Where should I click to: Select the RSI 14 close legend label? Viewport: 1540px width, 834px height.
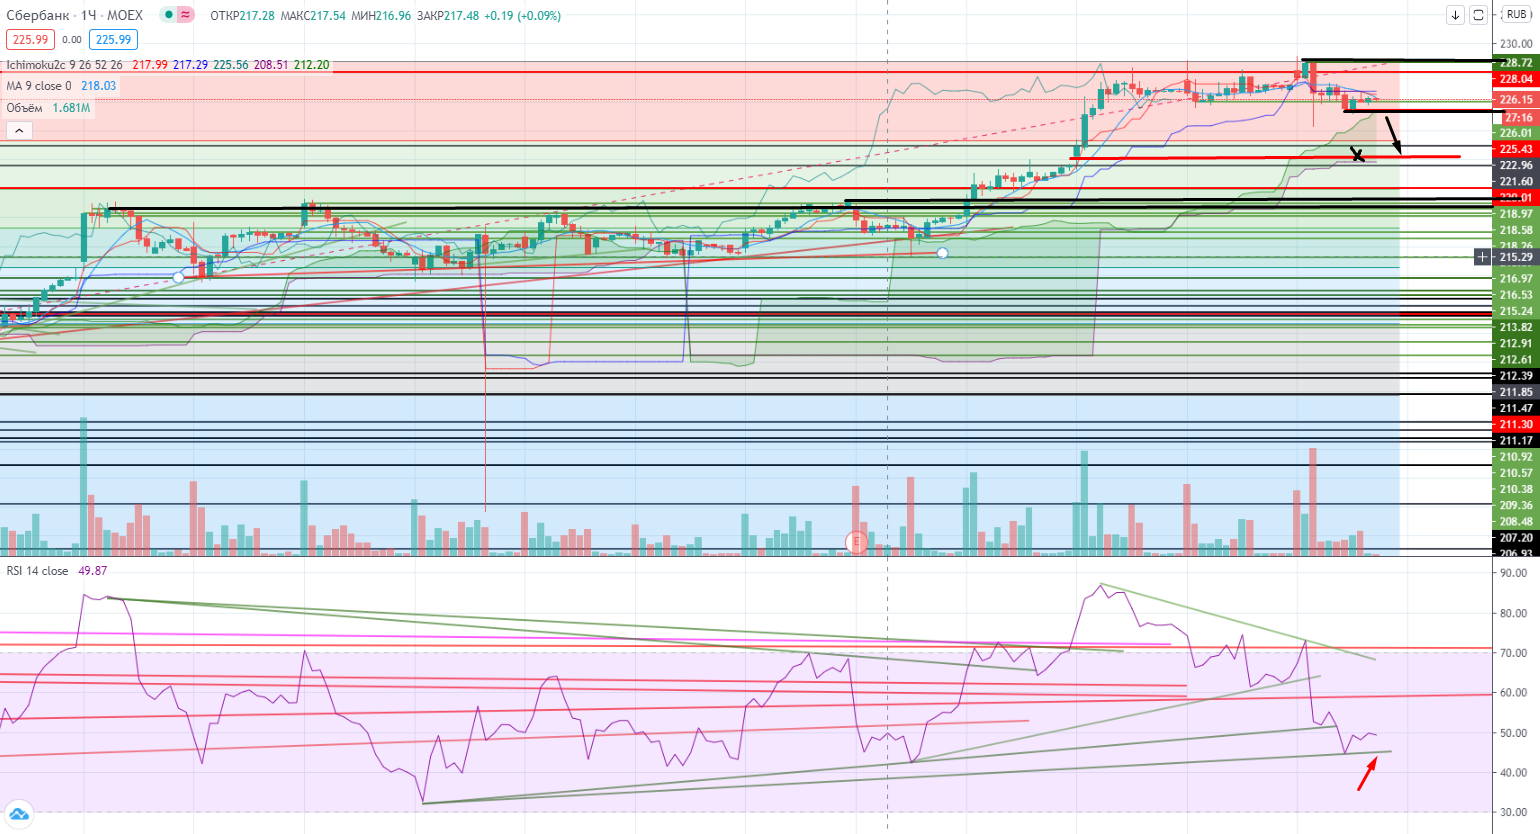click(37, 571)
